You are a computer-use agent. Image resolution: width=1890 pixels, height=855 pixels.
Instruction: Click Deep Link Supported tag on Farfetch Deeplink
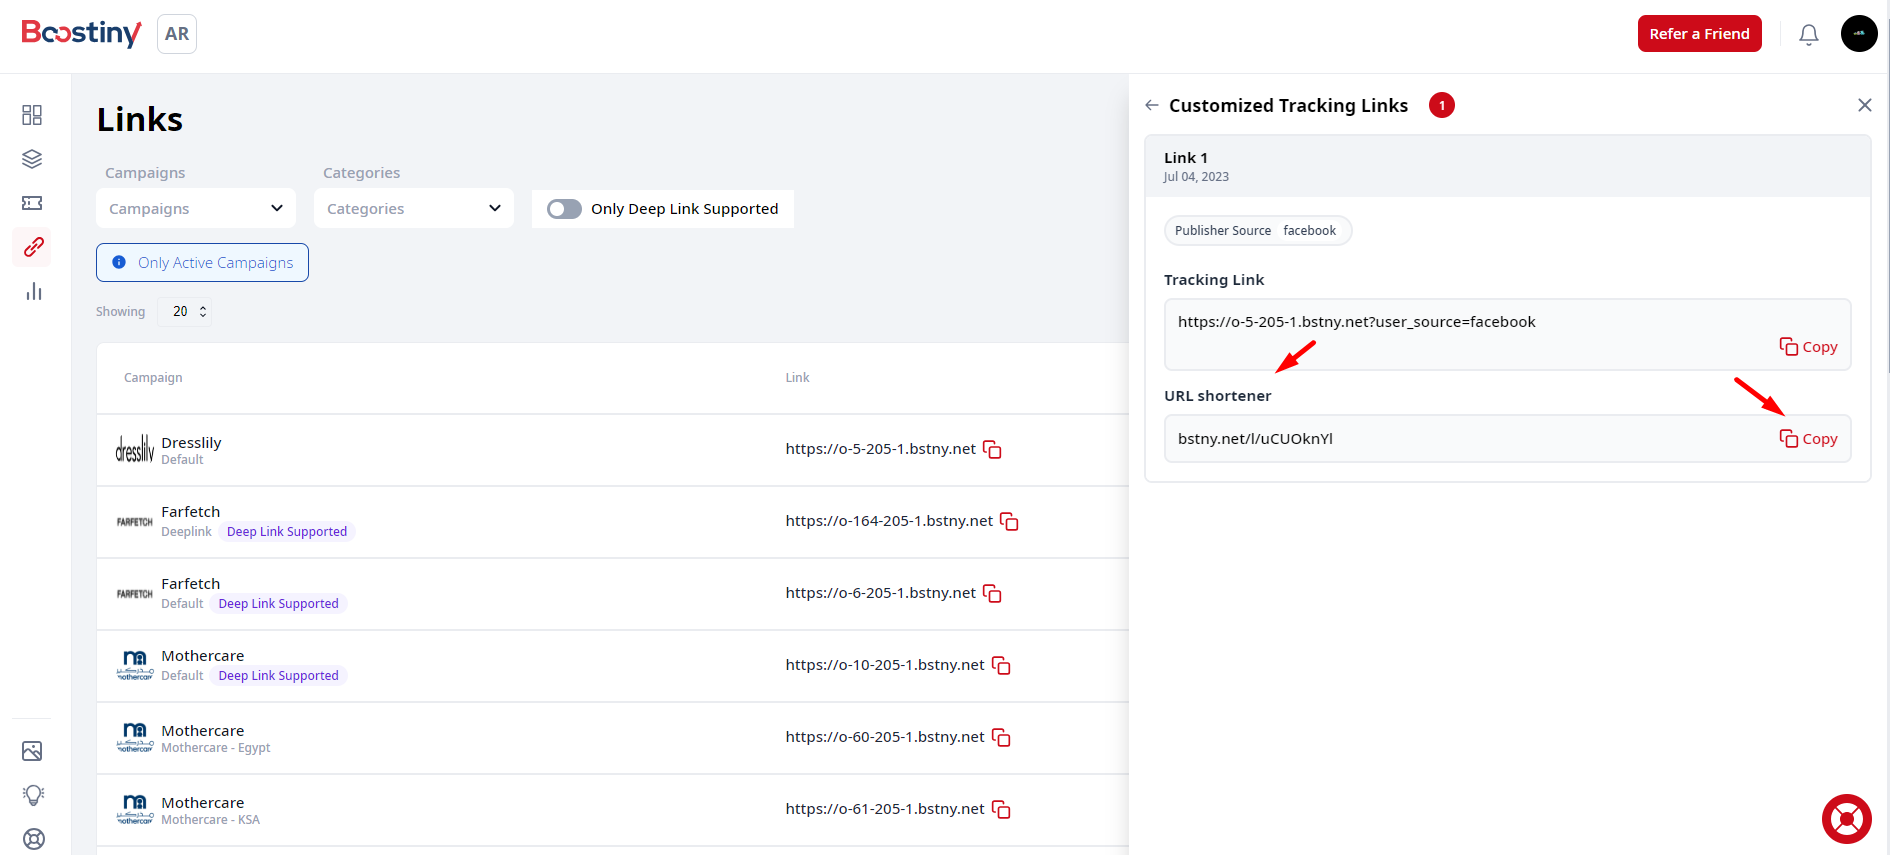[287, 532]
